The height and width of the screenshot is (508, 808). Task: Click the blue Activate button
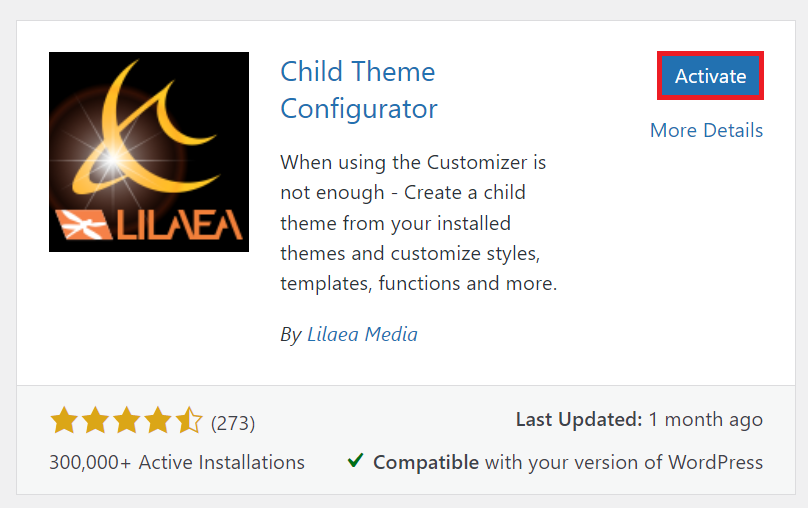[x=710, y=76]
